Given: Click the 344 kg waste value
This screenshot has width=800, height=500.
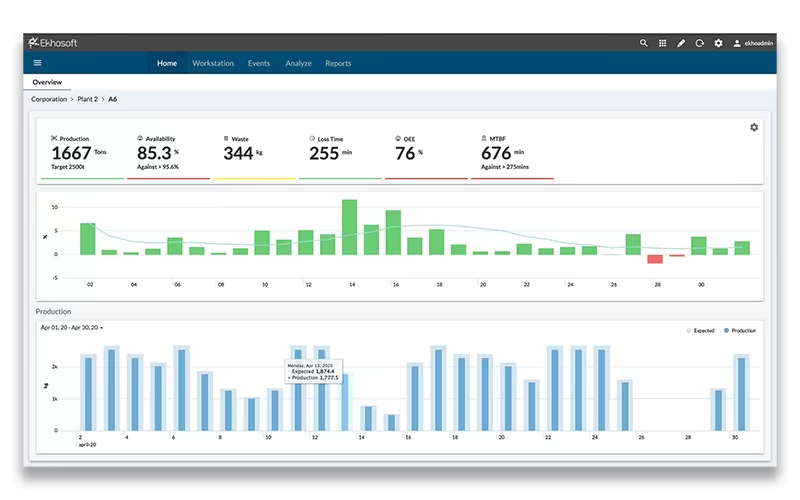Looking at the screenshot, I should [243, 153].
